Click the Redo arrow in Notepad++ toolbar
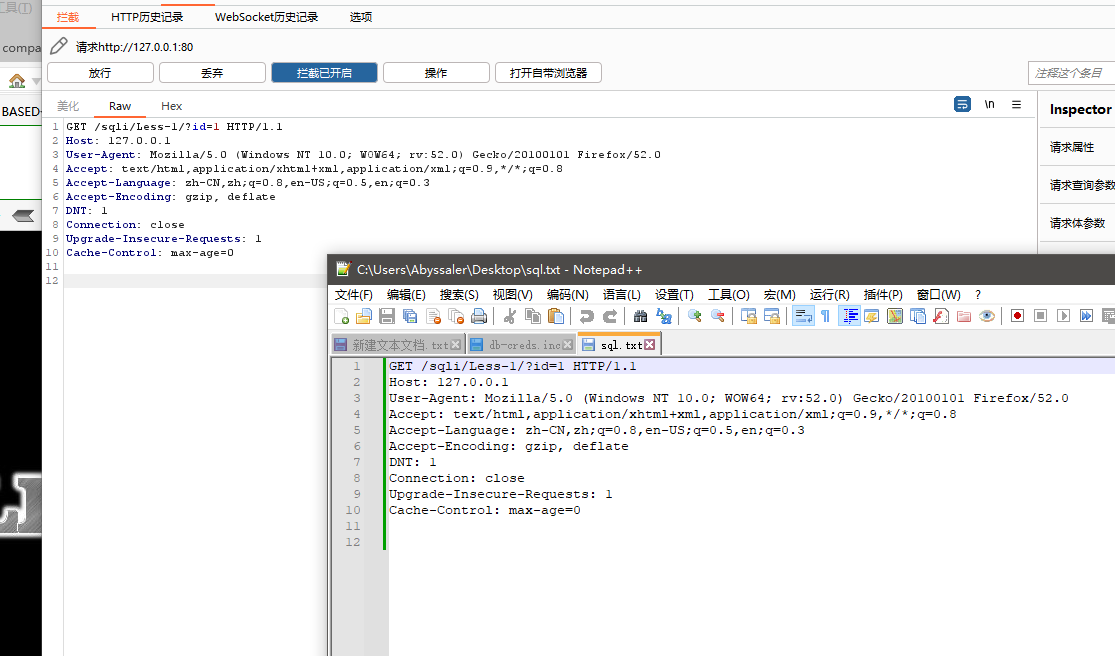 pyautogui.click(x=610, y=316)
